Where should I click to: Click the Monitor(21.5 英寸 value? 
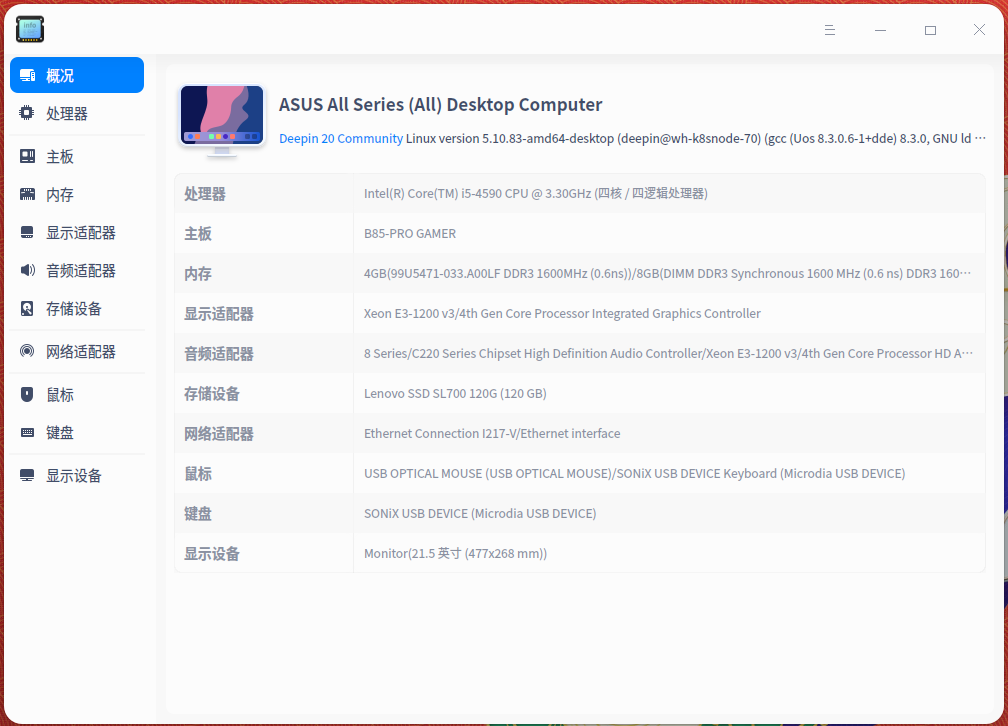click(x=455, y=553)
